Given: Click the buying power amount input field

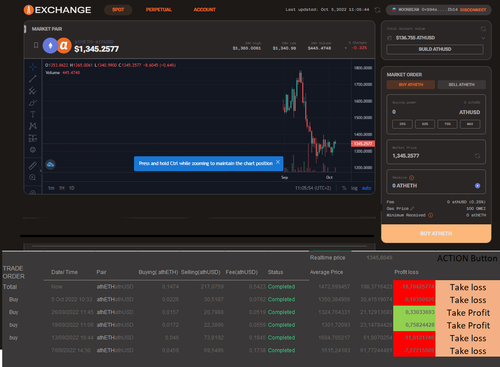Looking at the screenshot, I should pos(423,112).
